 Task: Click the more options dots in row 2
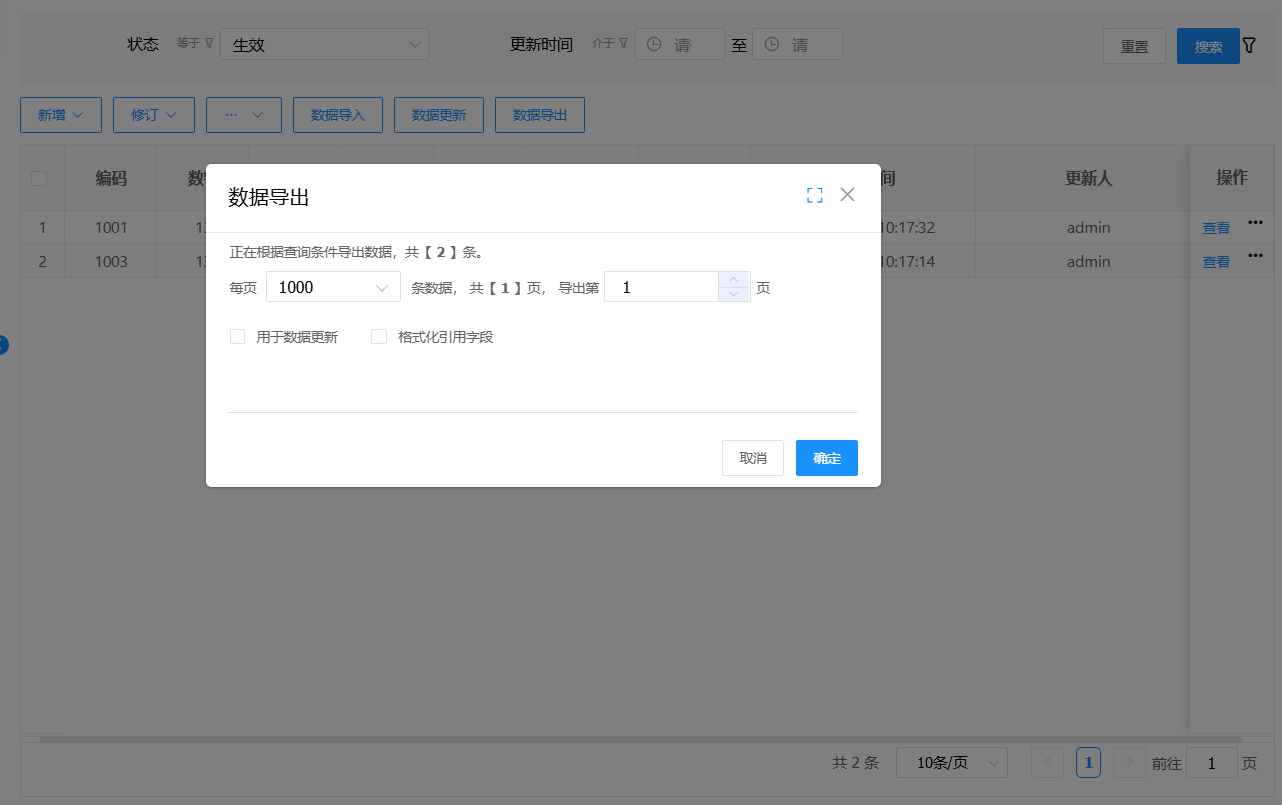click(1255, 257)
